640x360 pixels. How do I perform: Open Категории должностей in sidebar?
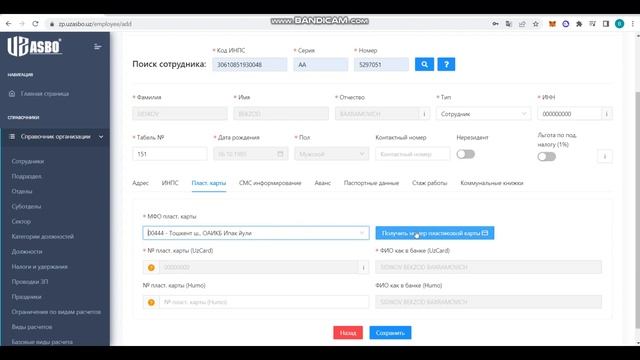[x=42, y=236]
